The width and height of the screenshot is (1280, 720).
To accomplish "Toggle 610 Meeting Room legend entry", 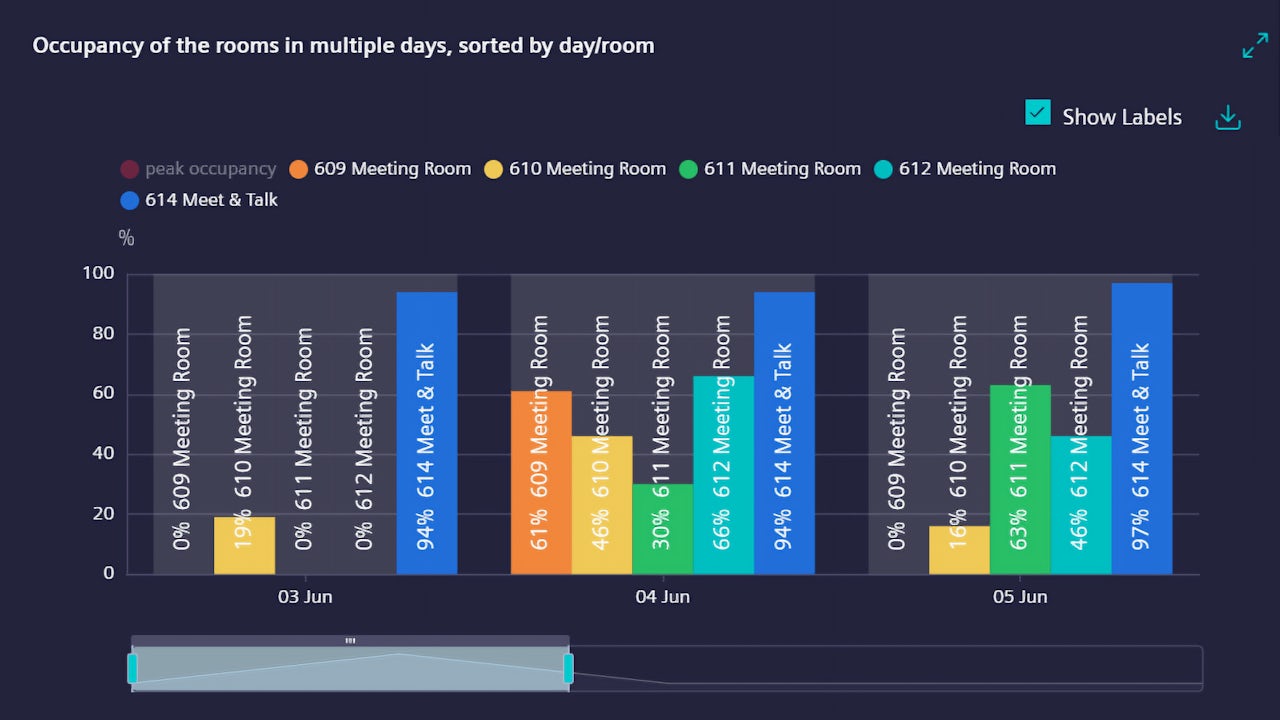I will coord(575,169).
